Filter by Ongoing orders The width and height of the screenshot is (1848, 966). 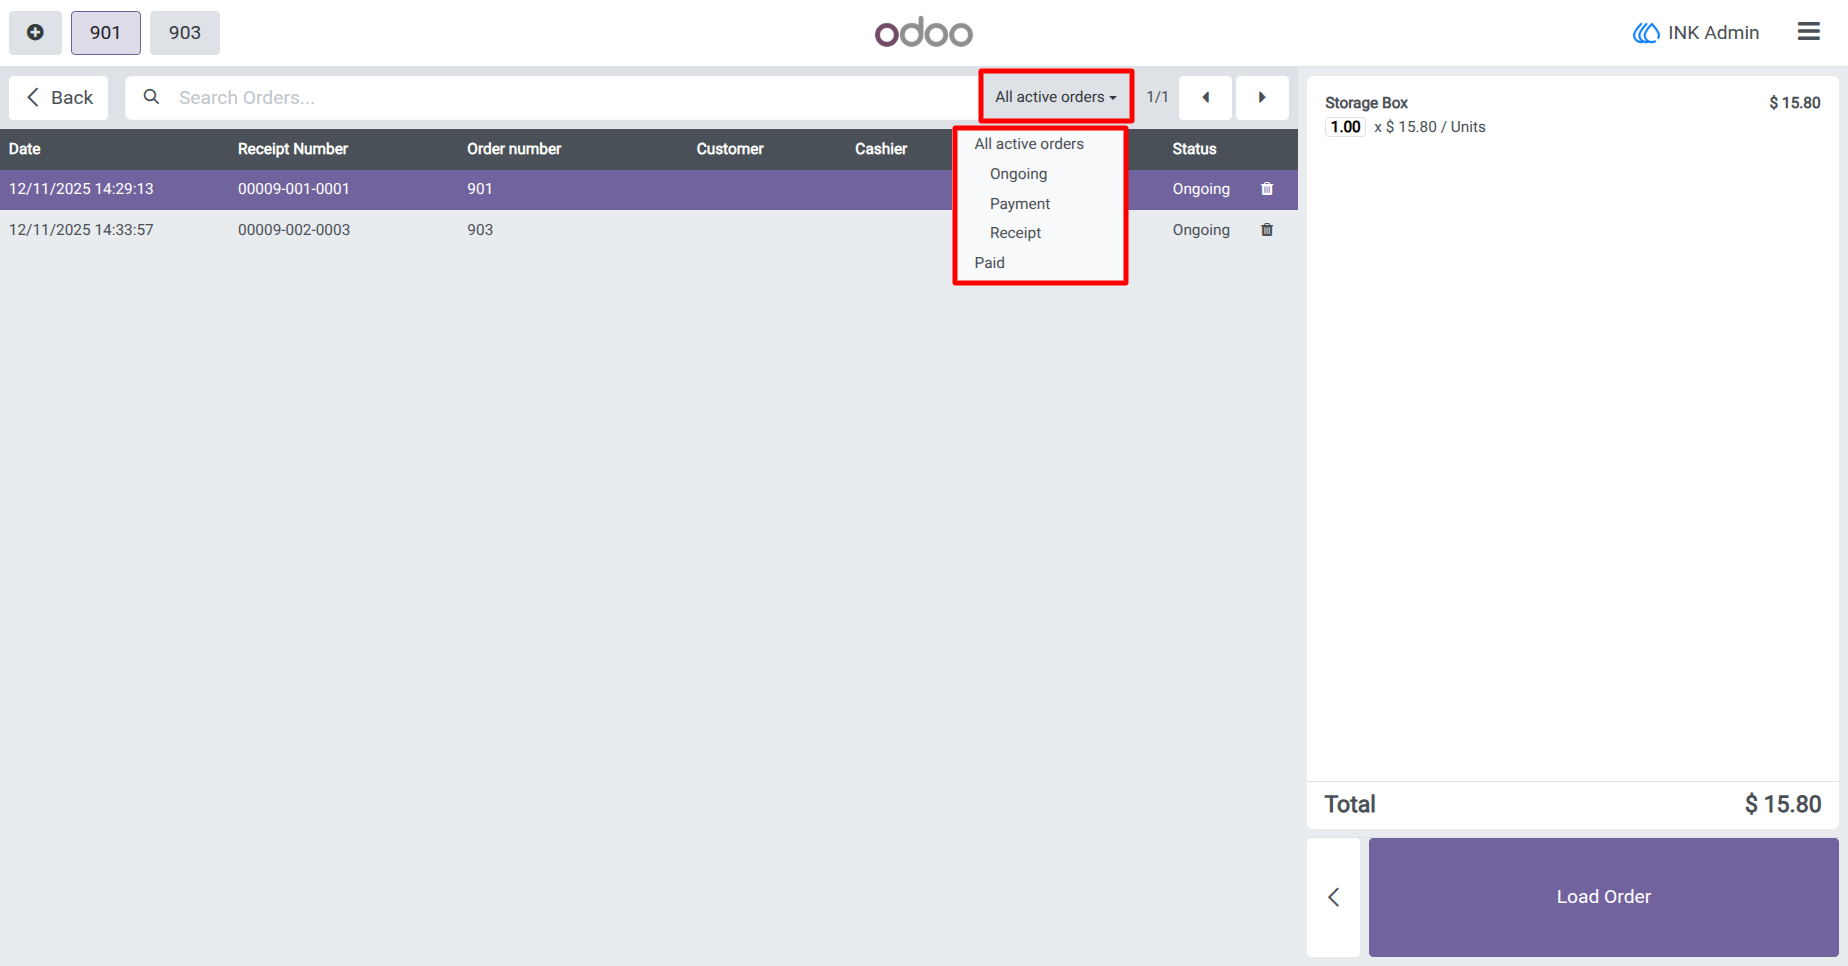(x=1018, y=174)
